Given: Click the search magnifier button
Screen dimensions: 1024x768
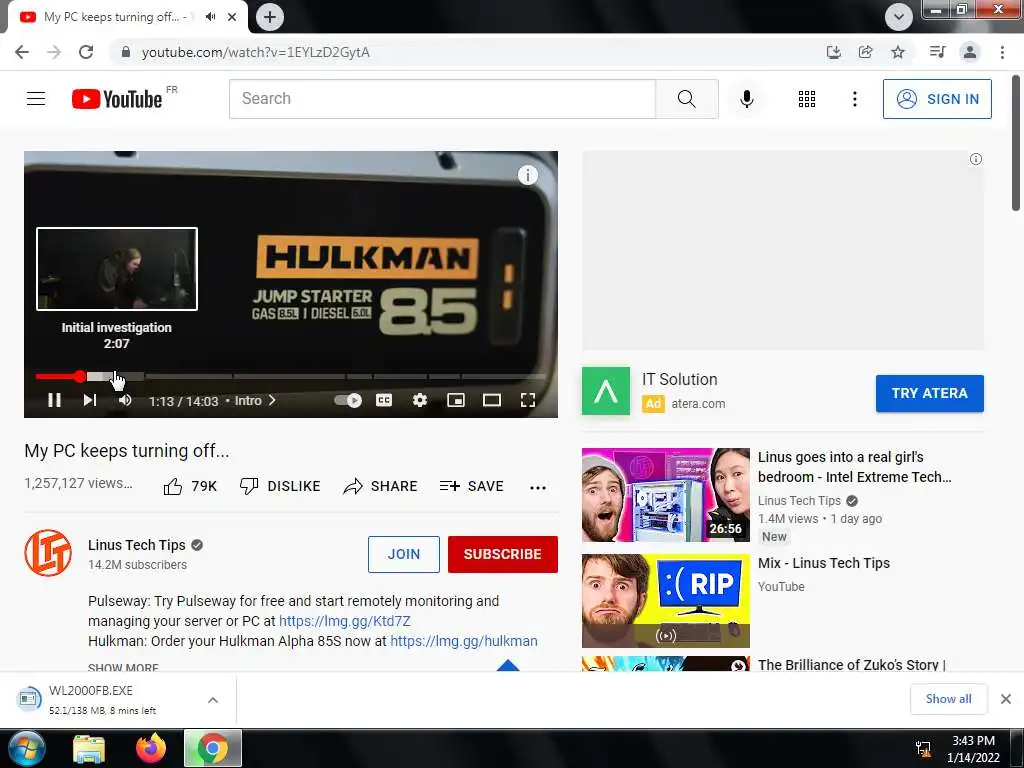Looking at the screenshot, I should tap(687, 99).
